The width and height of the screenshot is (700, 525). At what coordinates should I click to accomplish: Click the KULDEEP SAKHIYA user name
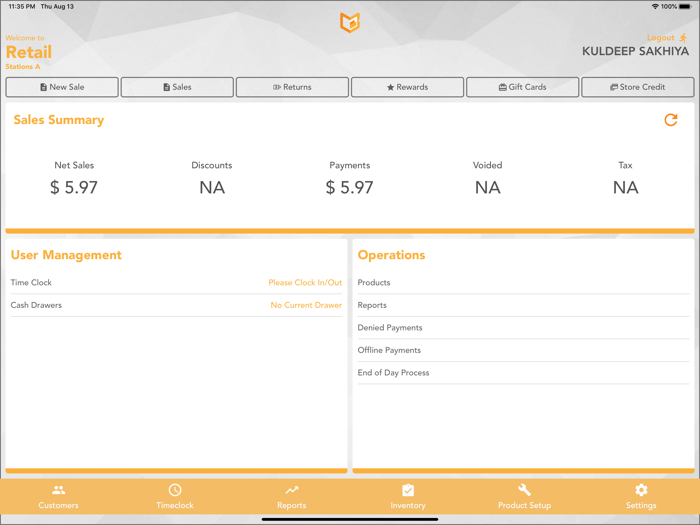click(x=635, y=51)
